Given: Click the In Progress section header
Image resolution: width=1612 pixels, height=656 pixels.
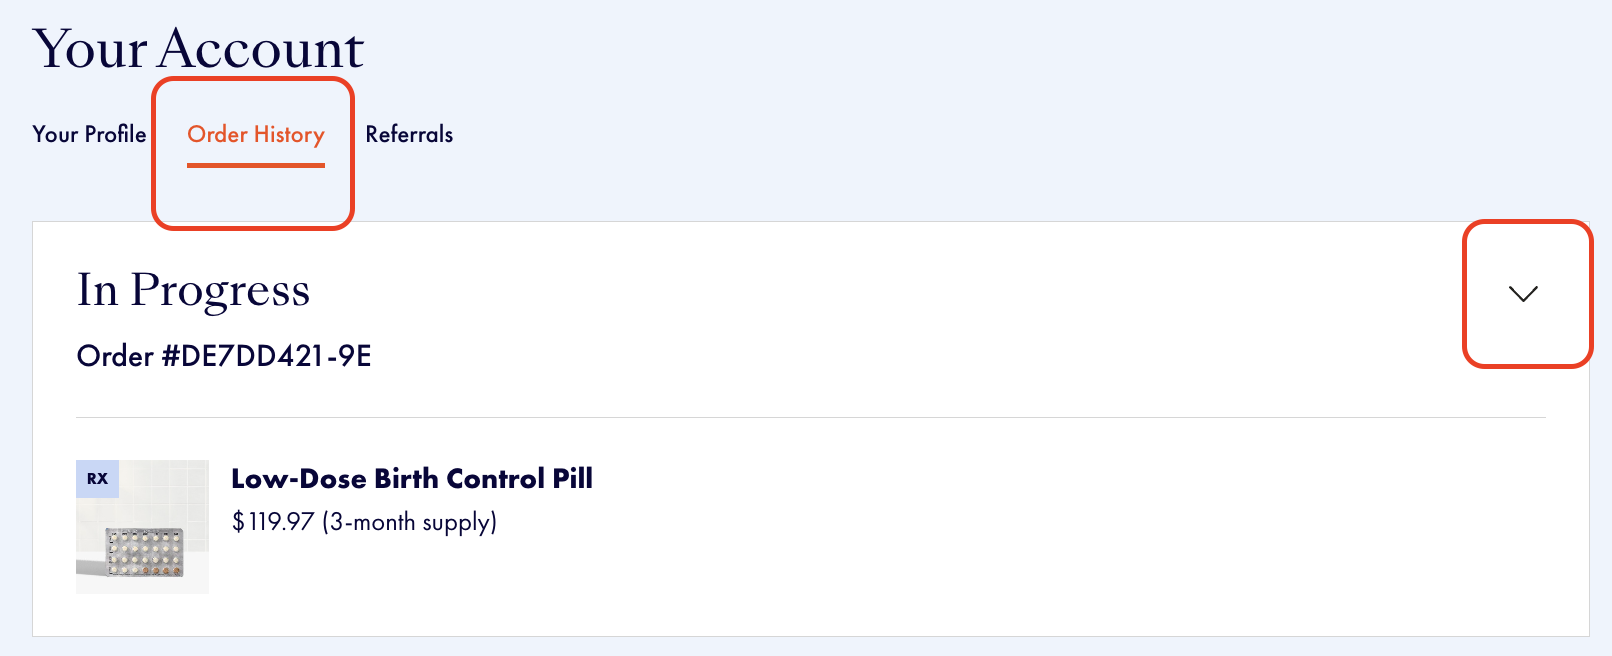Looking at the screenshot, I should [x=194, y=291].
